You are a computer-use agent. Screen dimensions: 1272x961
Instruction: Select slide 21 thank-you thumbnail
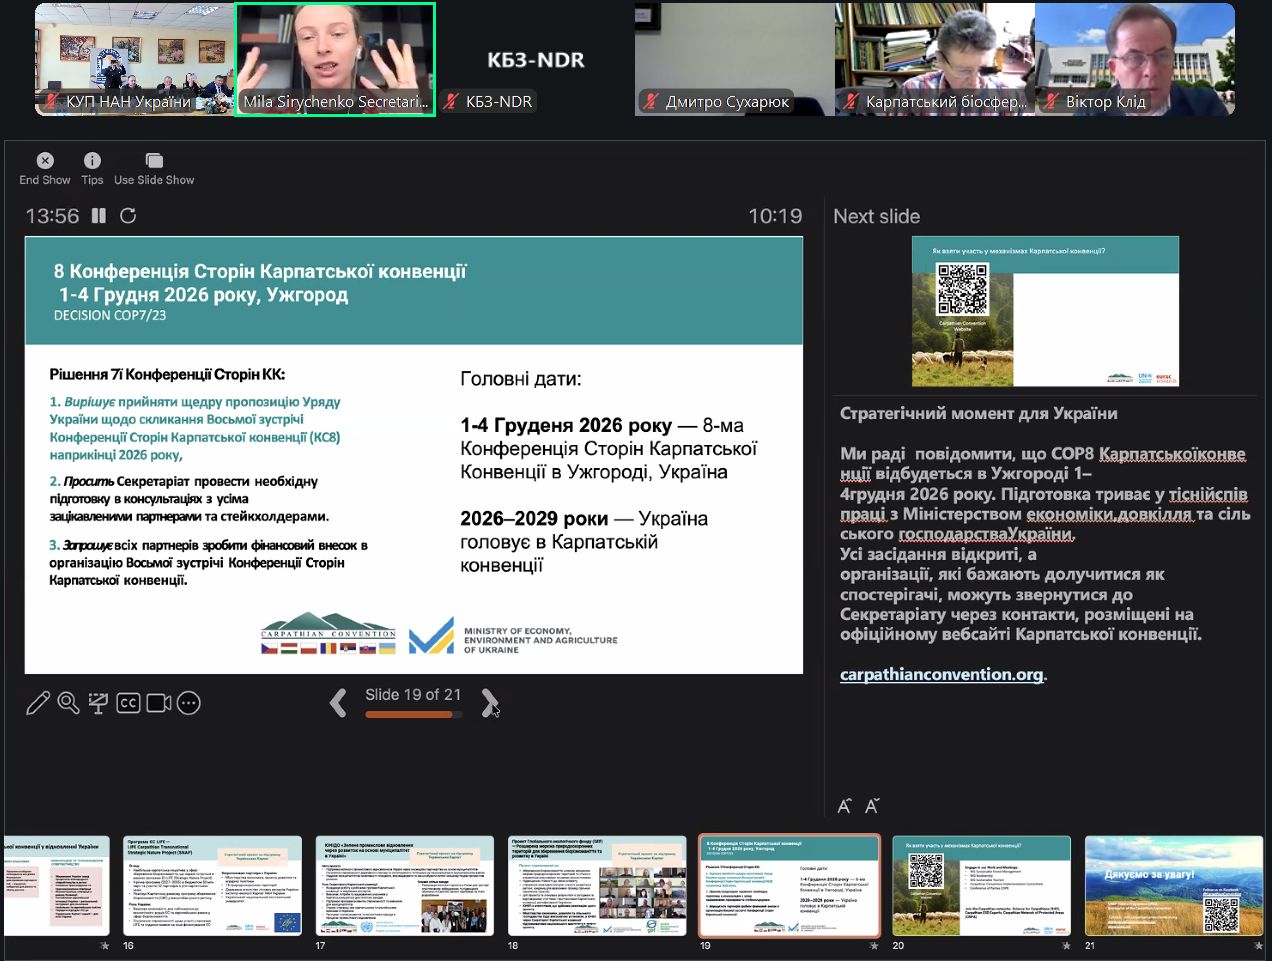(x=1174, y=886)
